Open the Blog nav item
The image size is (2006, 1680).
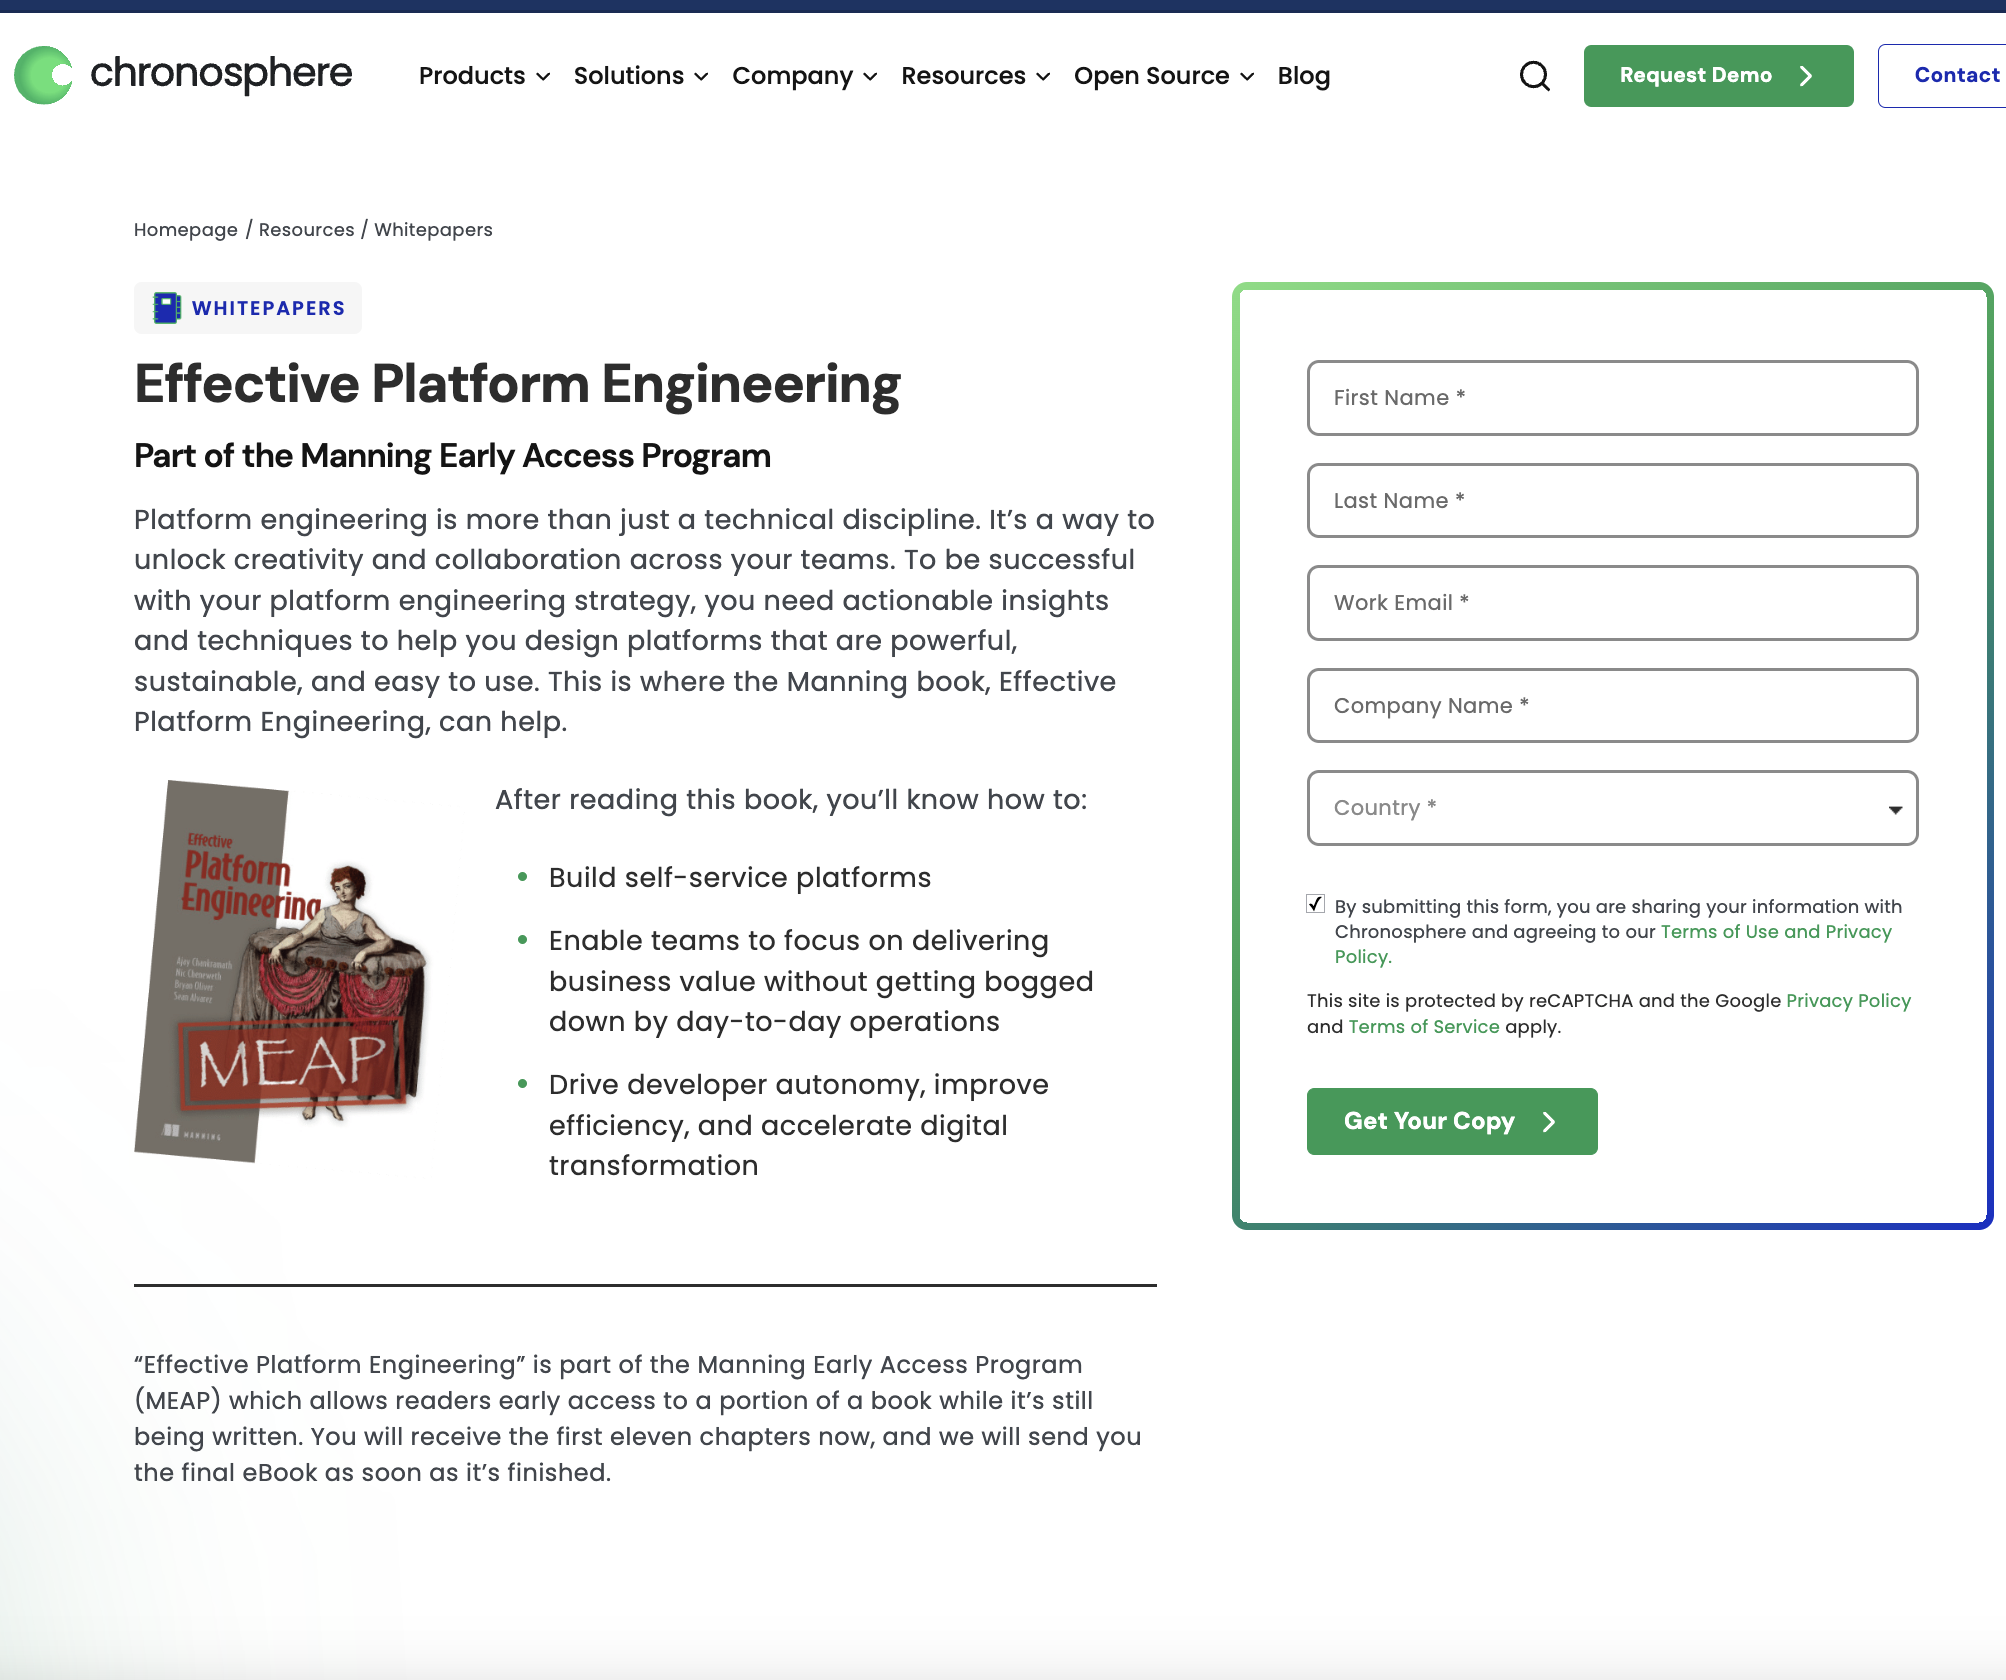(1303, 76)
